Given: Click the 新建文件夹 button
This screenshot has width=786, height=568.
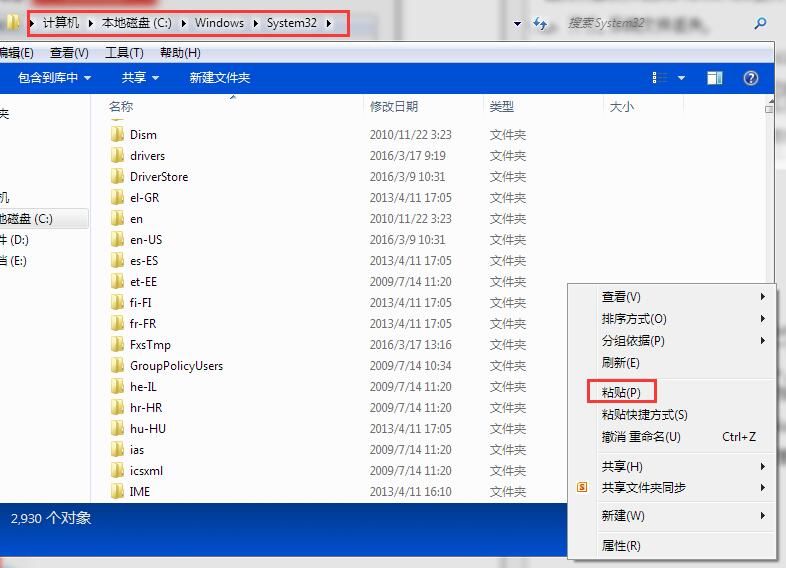Looking at the screenshot, I should [220, 78].
